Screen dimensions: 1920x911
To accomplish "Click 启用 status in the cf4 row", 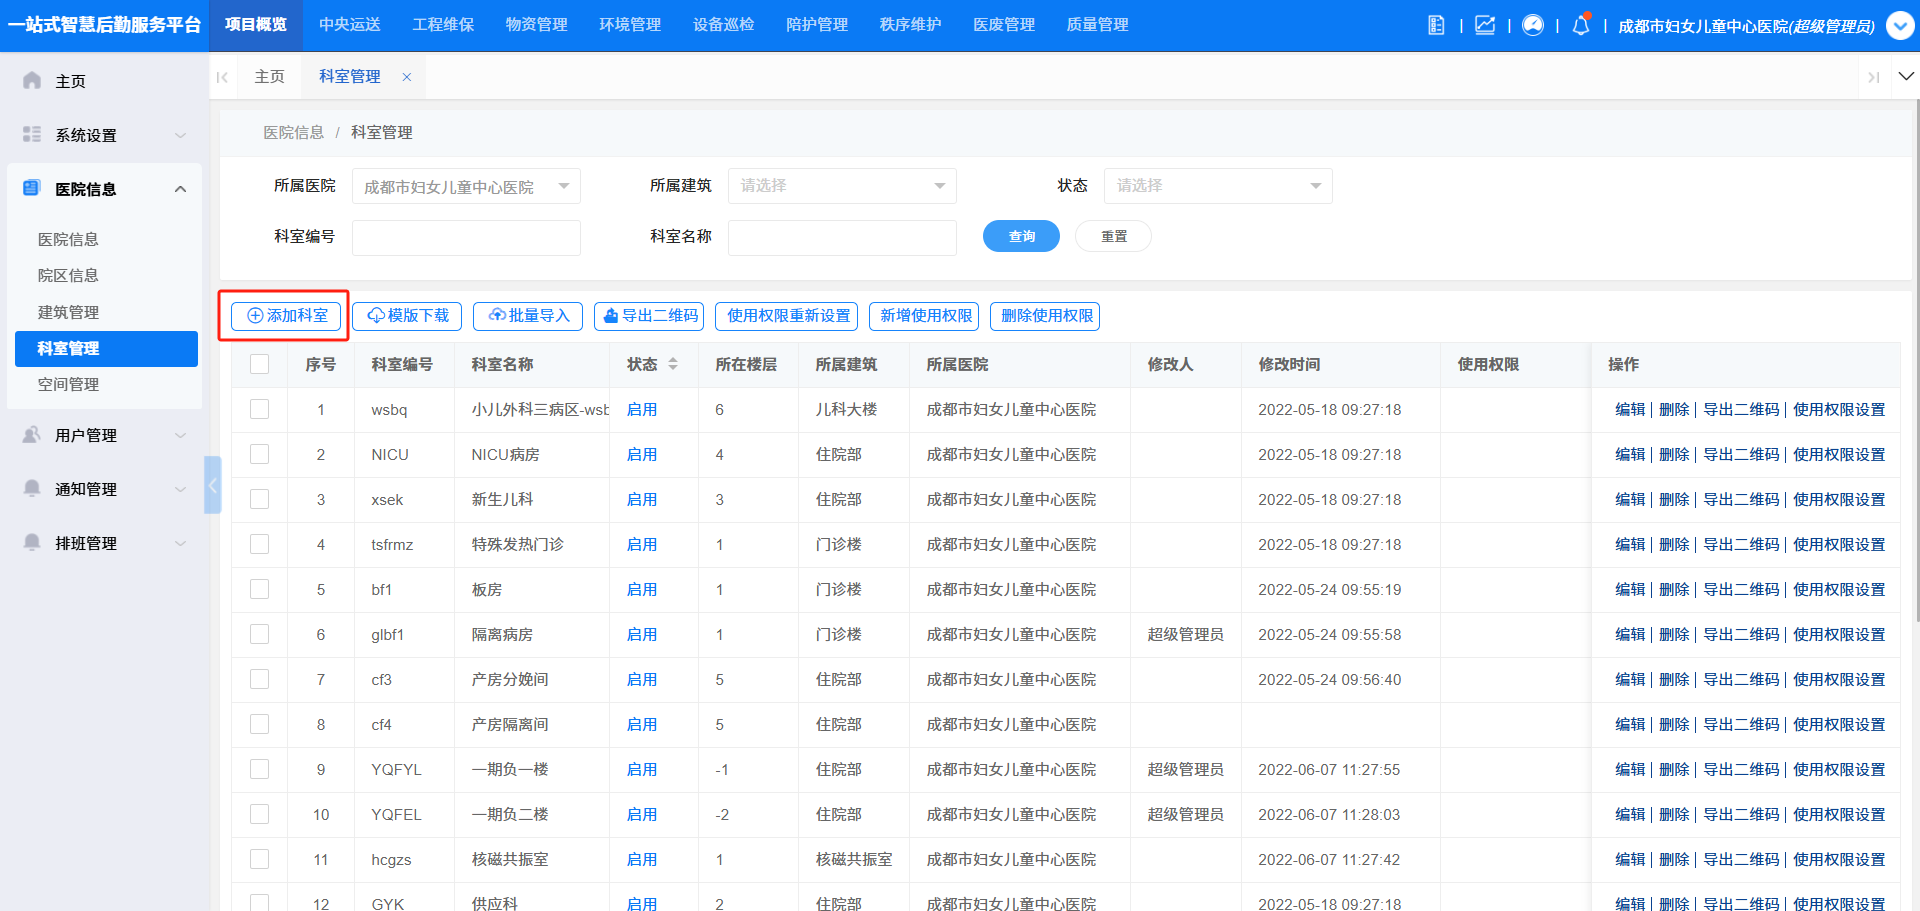I will click(x=642, y=724).
